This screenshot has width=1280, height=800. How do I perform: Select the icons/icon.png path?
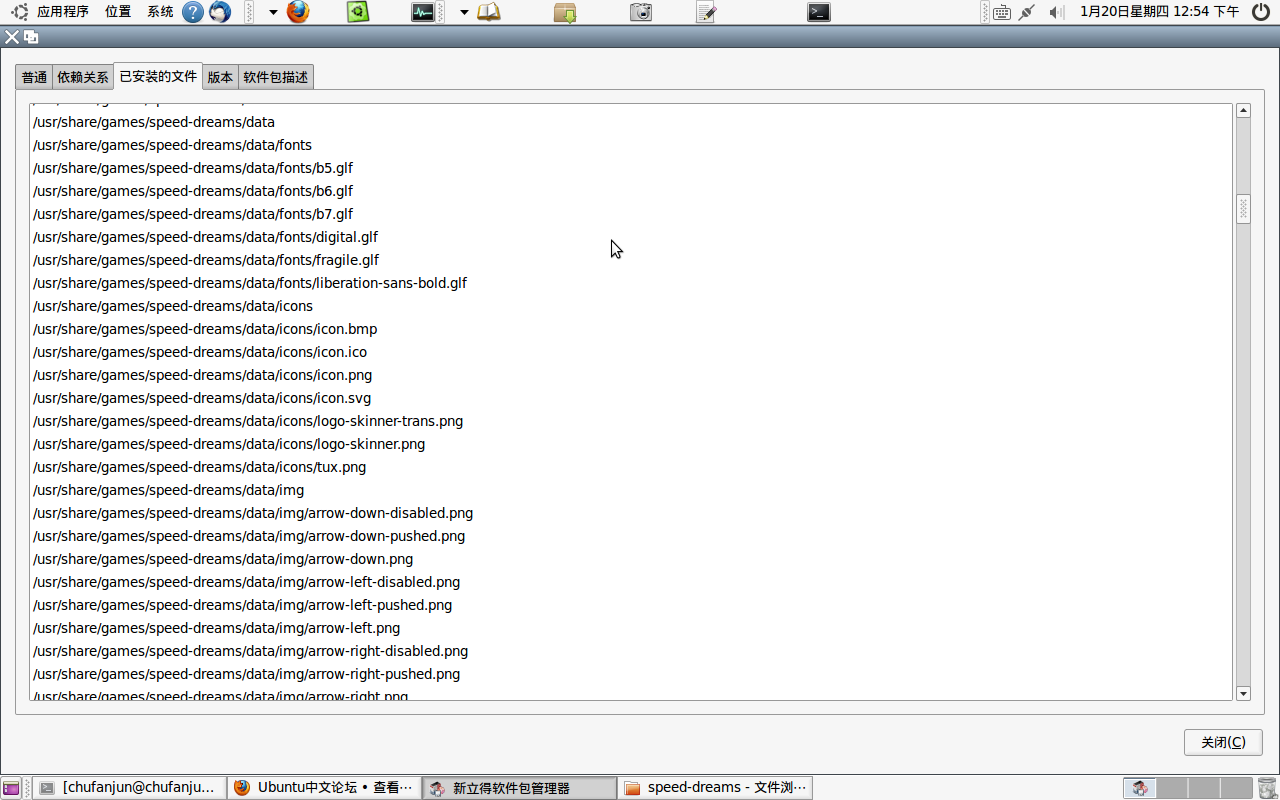(202, 375)
